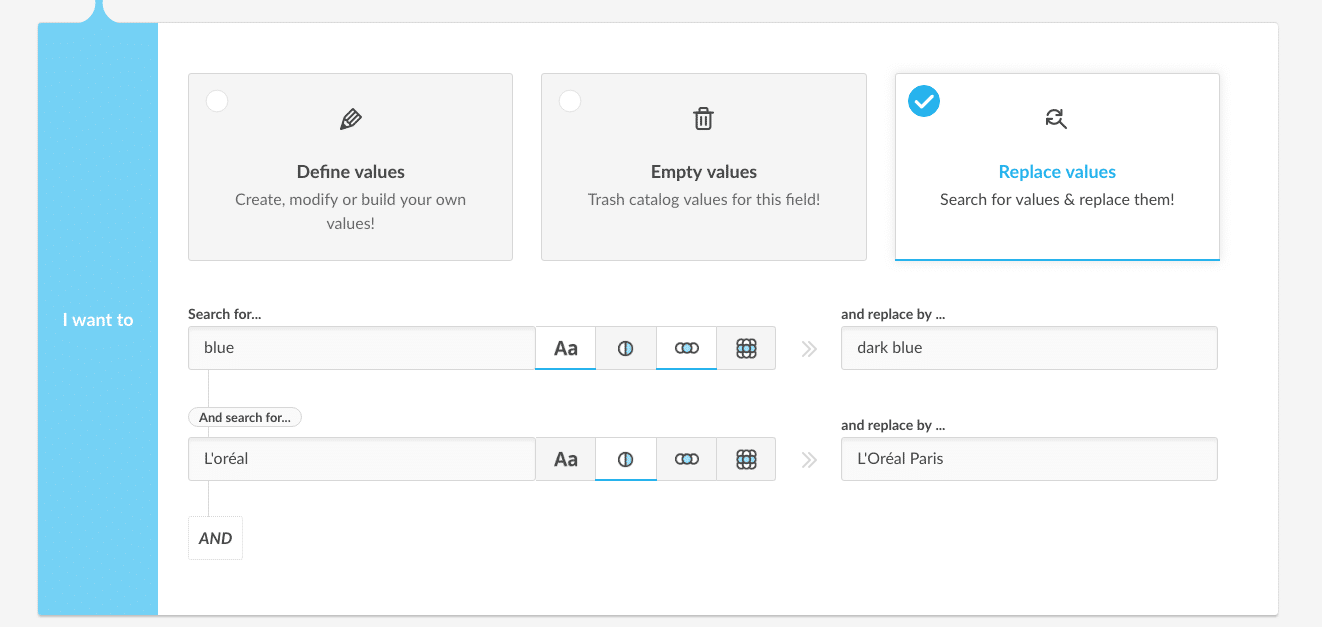Click the Replace values search-refresh icon
The width and height of the screenshot is (1322, 627).
click(x=1057, y=119)
